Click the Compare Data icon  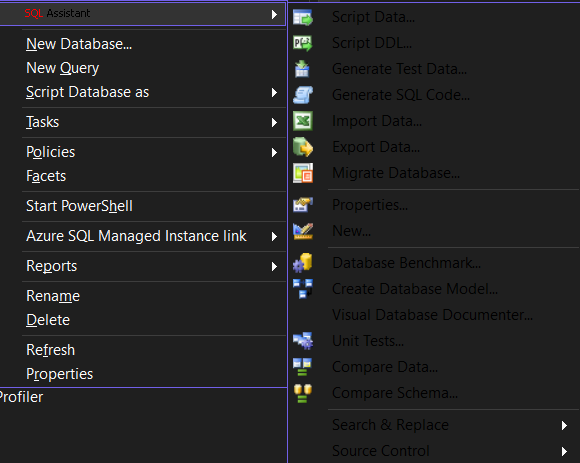[x=302, y=367]
